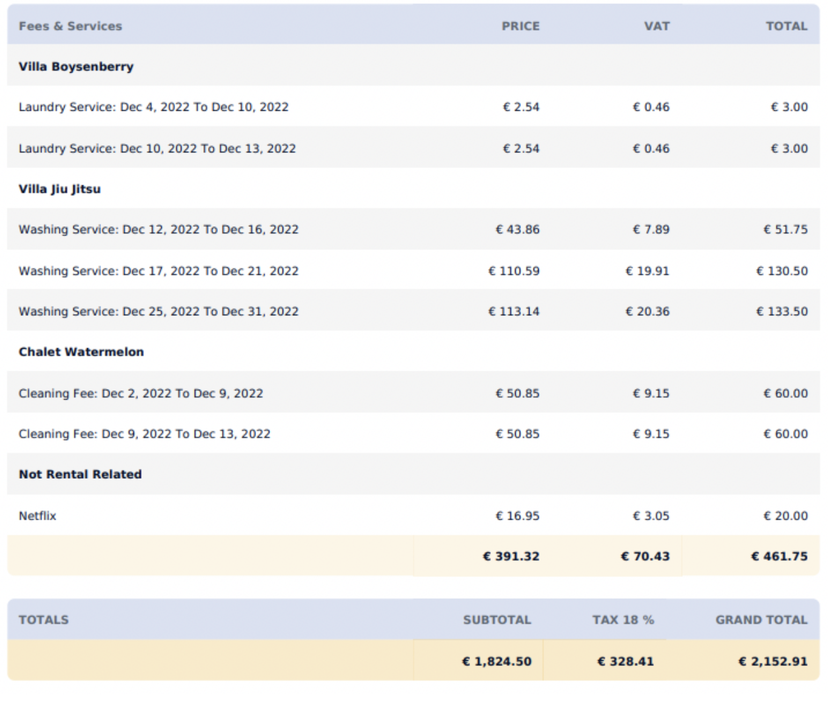Click the € 2,152.91 grand total

768,661
